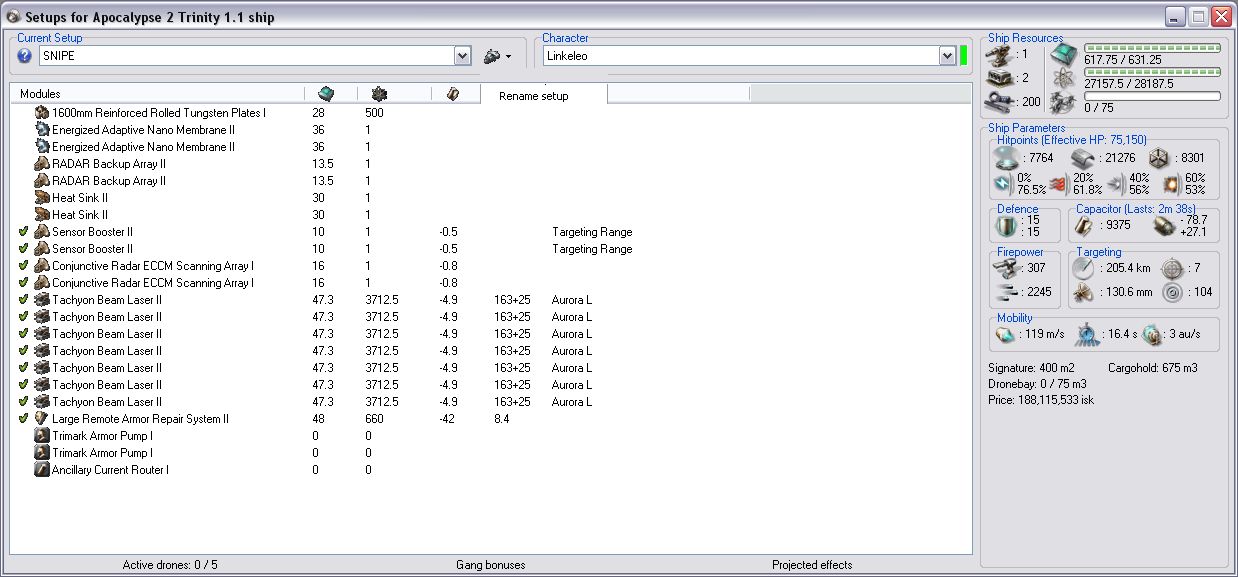Click the green character status indicator

point(964,56)
